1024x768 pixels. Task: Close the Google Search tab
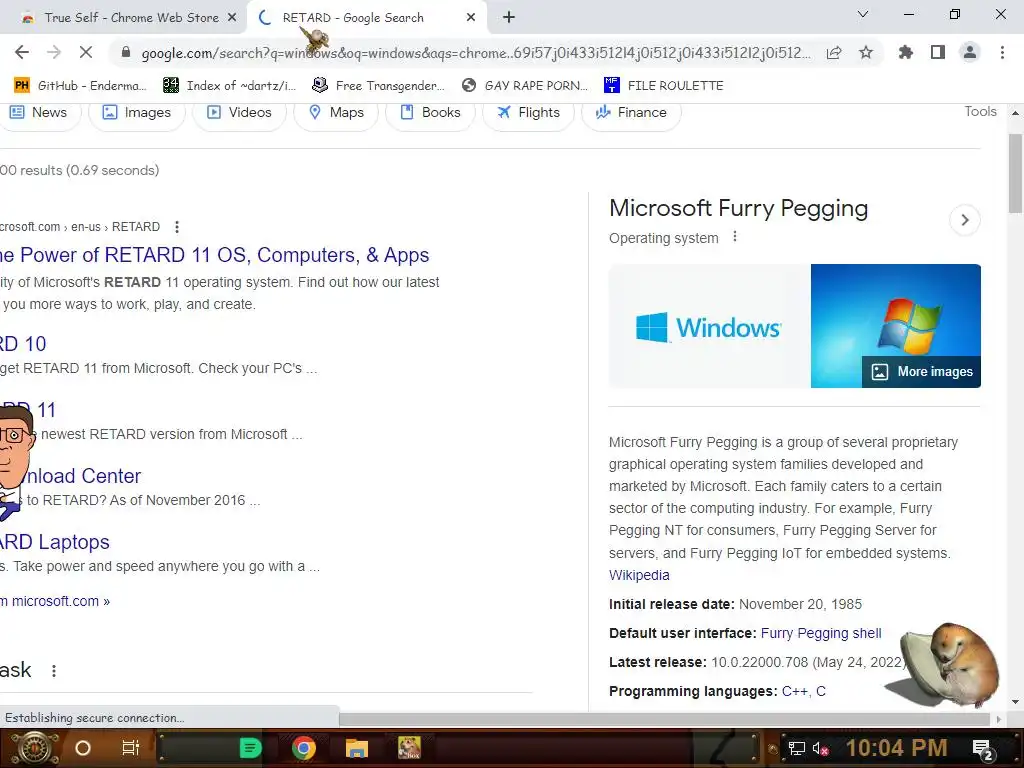(471, 18)
